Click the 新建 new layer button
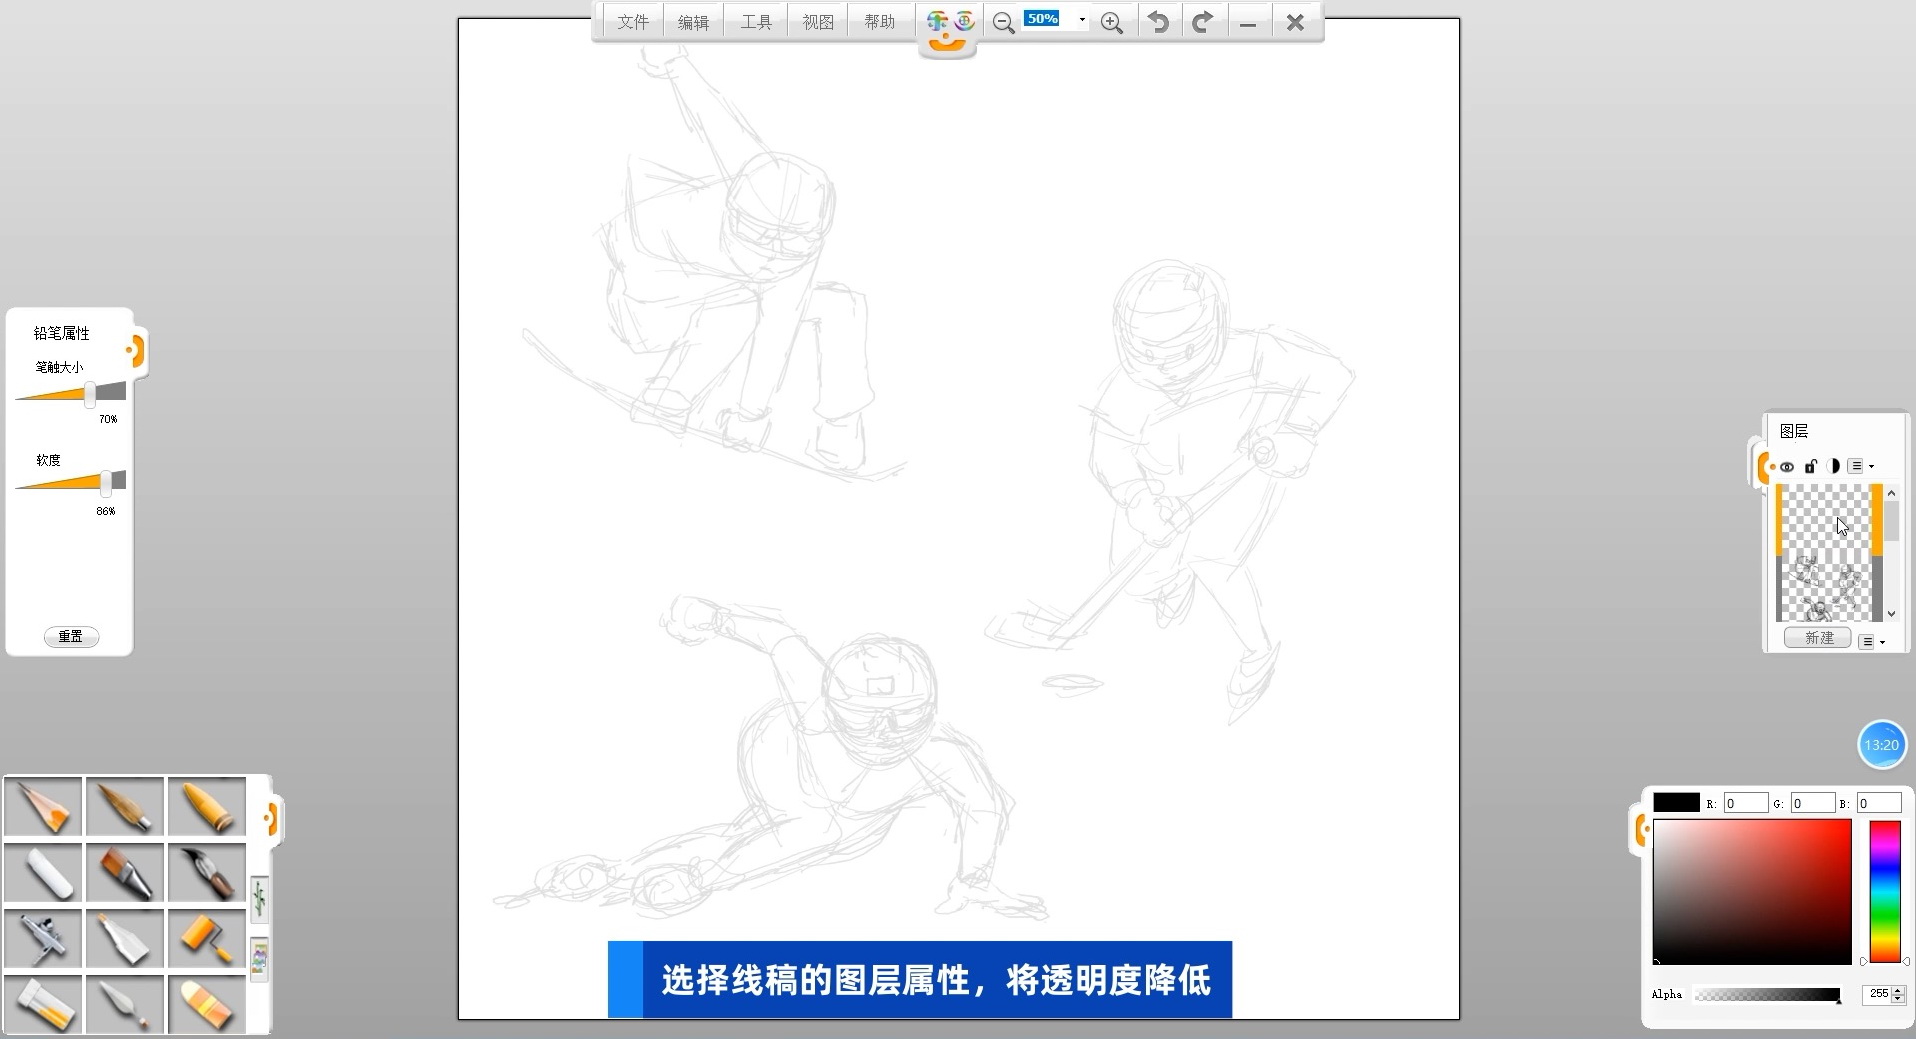 [x=1818, y=638]
